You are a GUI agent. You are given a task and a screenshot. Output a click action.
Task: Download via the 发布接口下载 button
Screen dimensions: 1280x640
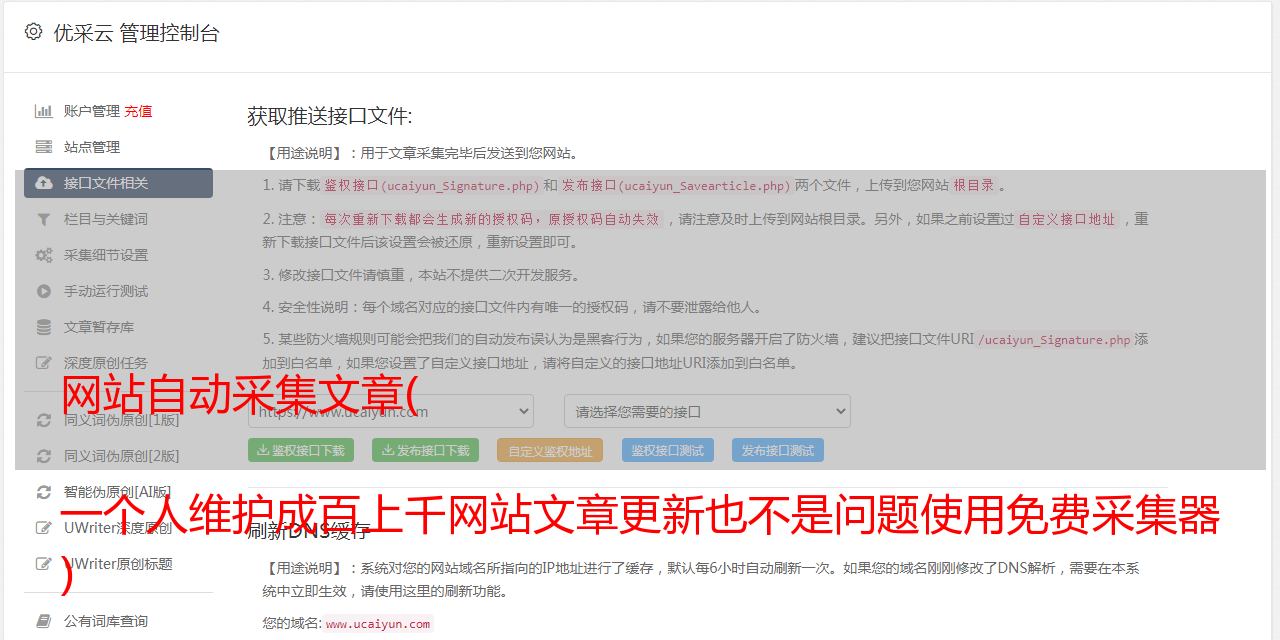coord(425,450)
